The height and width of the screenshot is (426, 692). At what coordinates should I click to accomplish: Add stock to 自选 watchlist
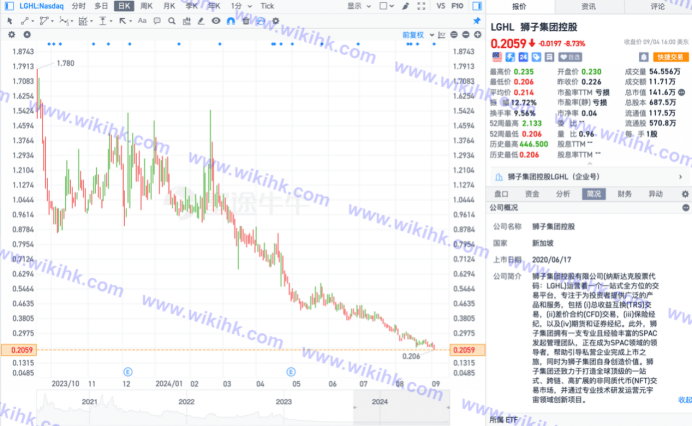pyautogui.click(x=570, y=57)
